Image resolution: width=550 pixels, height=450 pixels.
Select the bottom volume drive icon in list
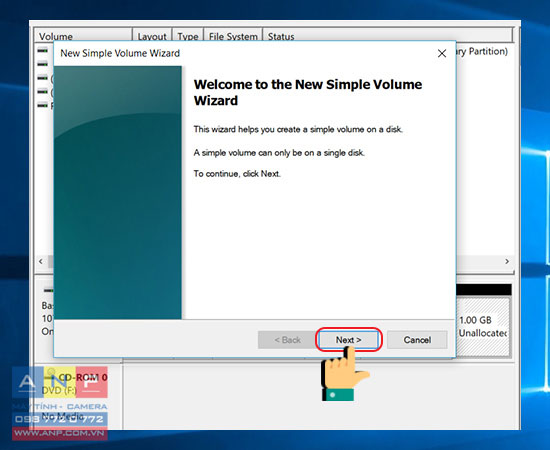[42, 105]
